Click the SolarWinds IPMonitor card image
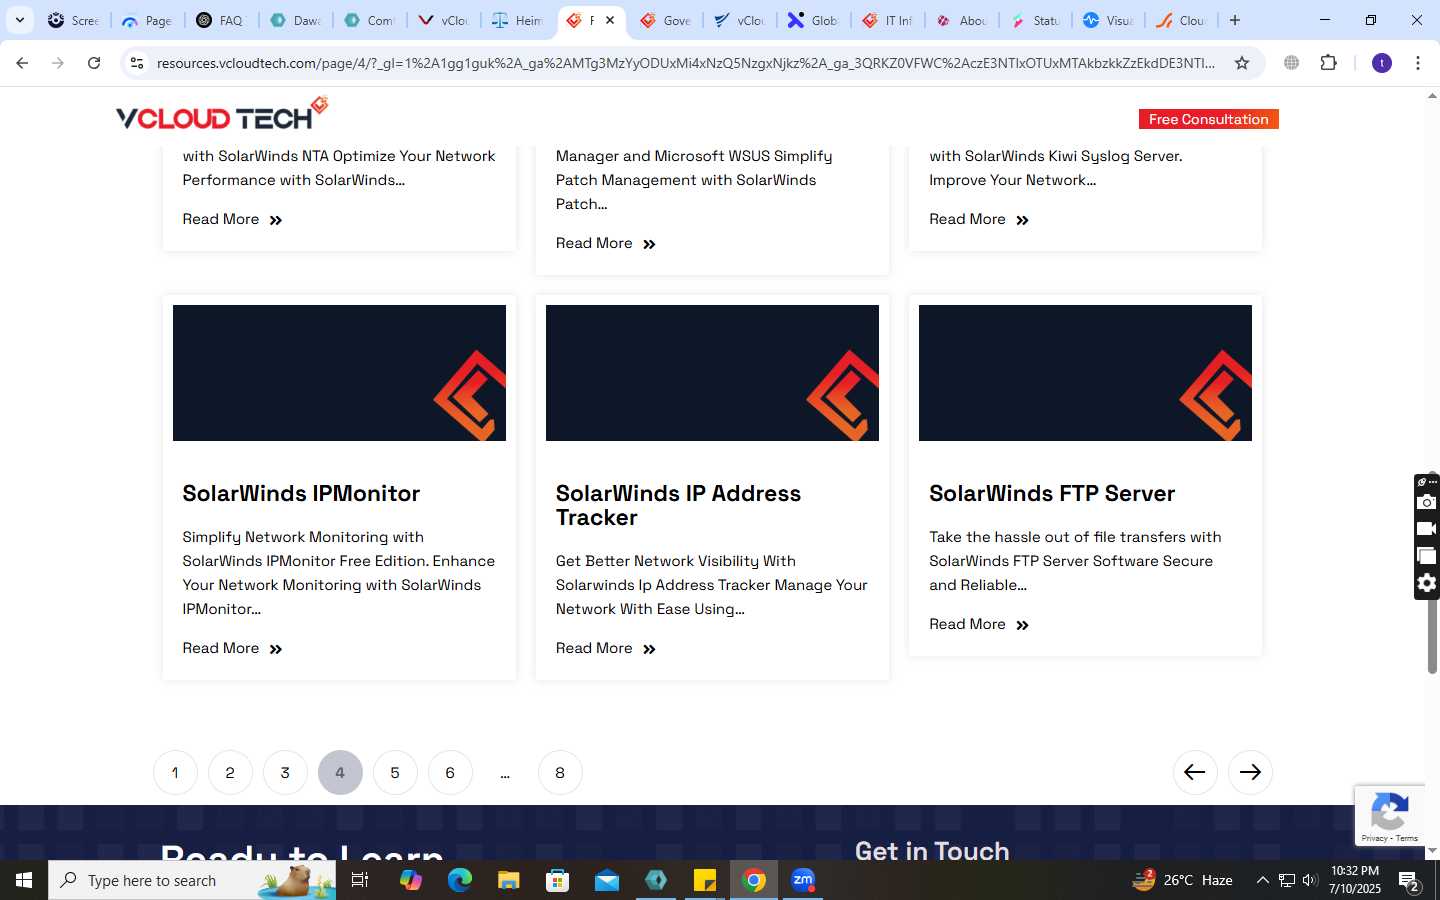Viewport: 1440px width, 900px height. point(339,373)
